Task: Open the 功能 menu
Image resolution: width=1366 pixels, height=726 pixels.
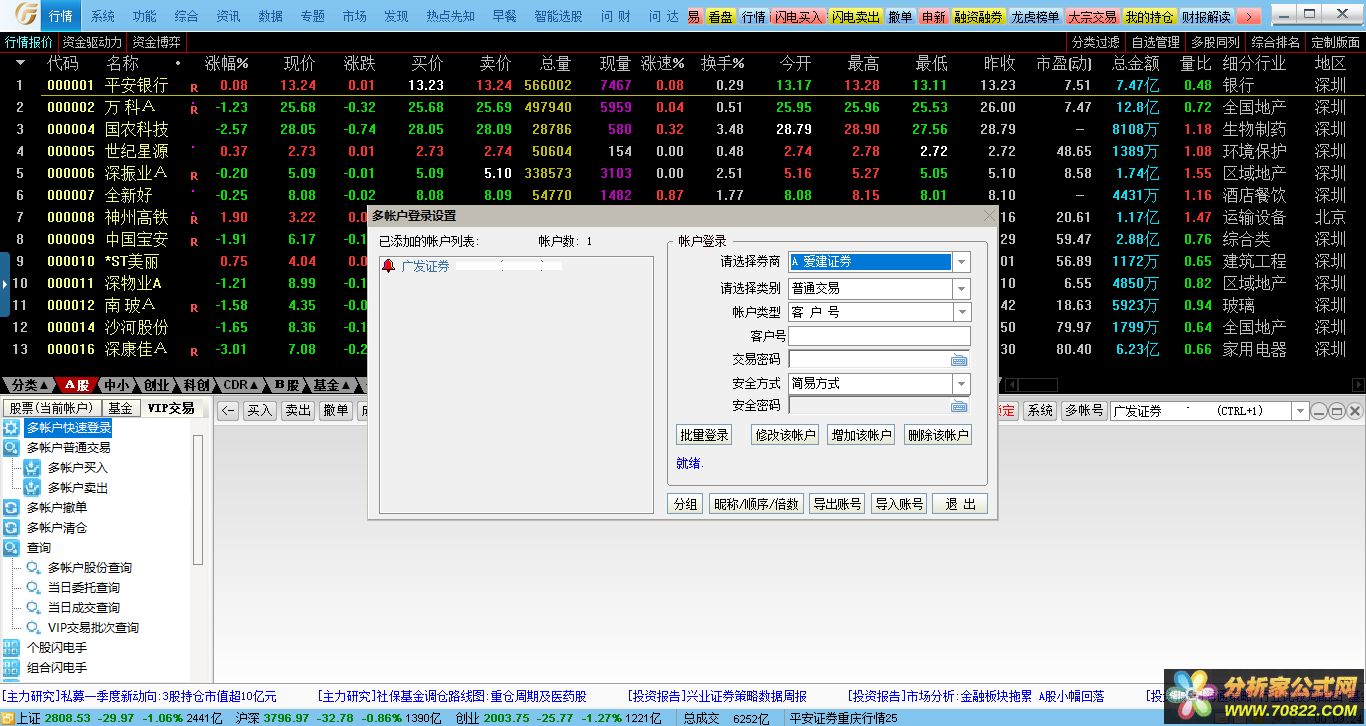Action: tap(144, 17)
